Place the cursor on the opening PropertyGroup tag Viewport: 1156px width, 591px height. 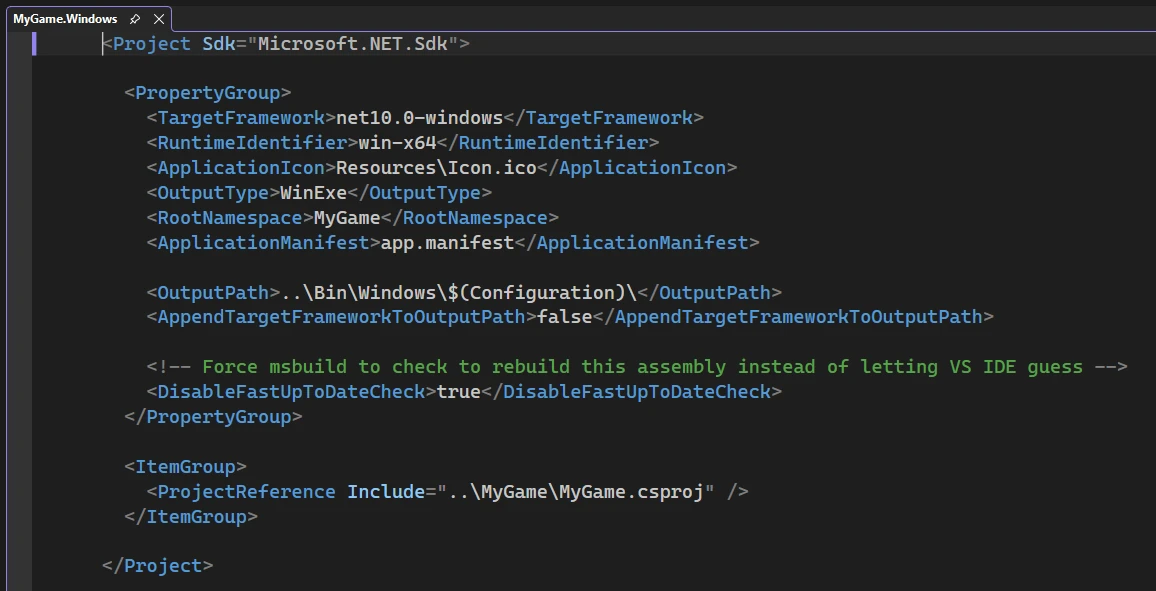[208, 93]
